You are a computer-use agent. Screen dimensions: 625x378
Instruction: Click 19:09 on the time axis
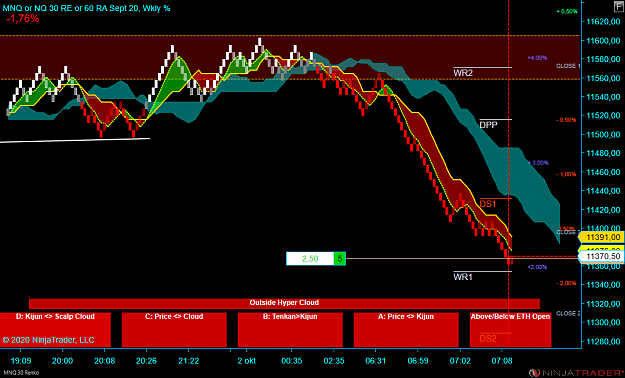click(21, 361)
